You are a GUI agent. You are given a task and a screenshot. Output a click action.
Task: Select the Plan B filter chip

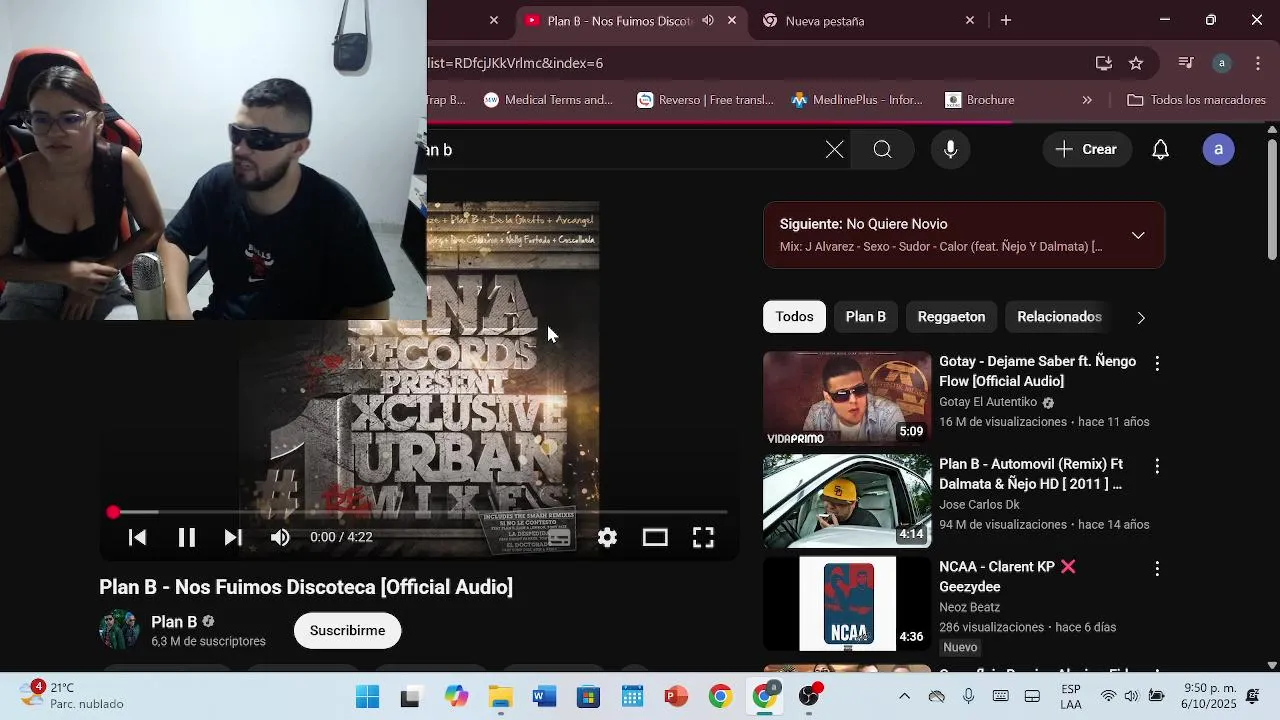(x=866, y=317)
